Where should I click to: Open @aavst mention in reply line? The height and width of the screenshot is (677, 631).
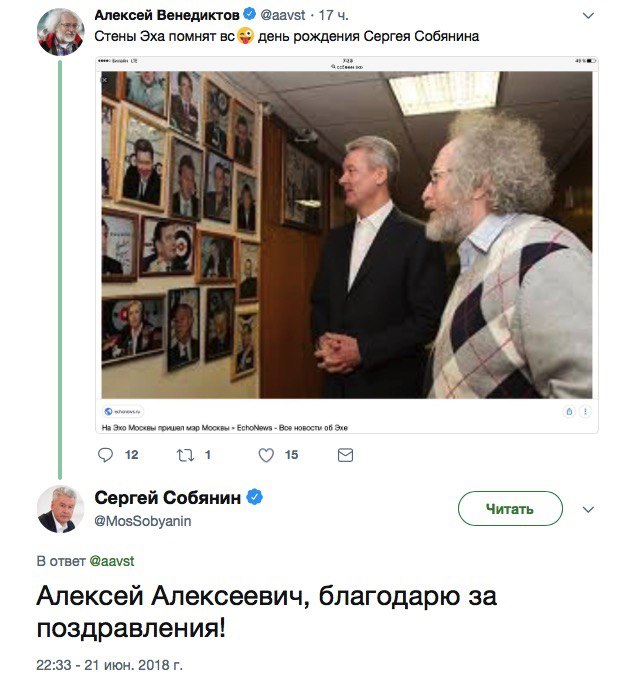[111, 561]
